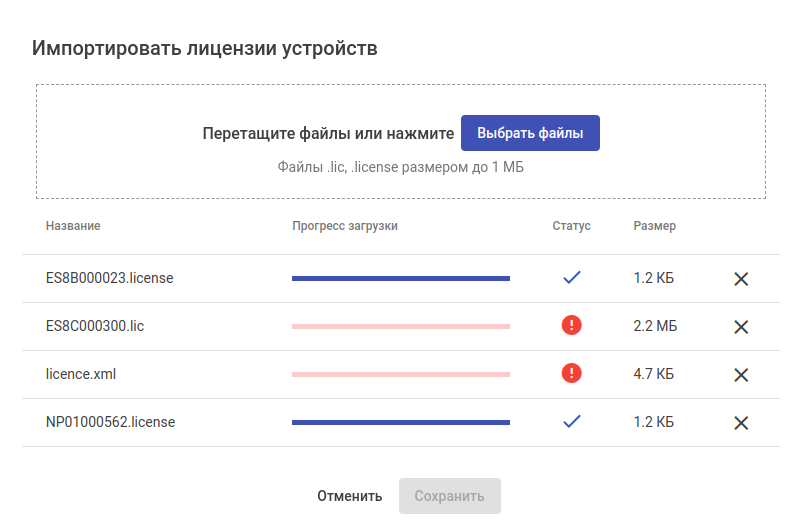Image resolution: width=802 pixels, height=526 pixels.
Task: Click the Статус column header
Action: coord(571,226)
